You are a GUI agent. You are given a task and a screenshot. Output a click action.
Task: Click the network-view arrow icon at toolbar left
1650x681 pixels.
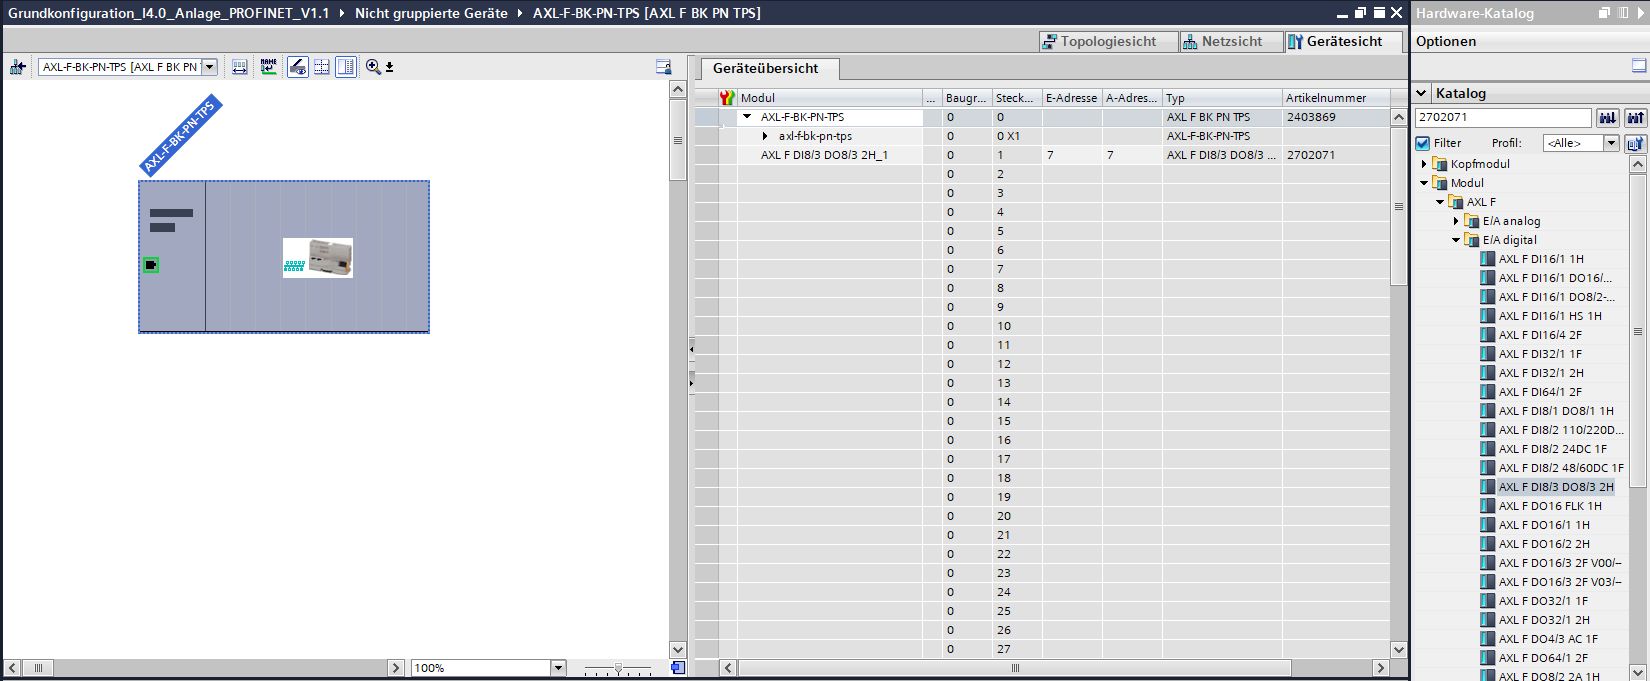tap(17, 67)
